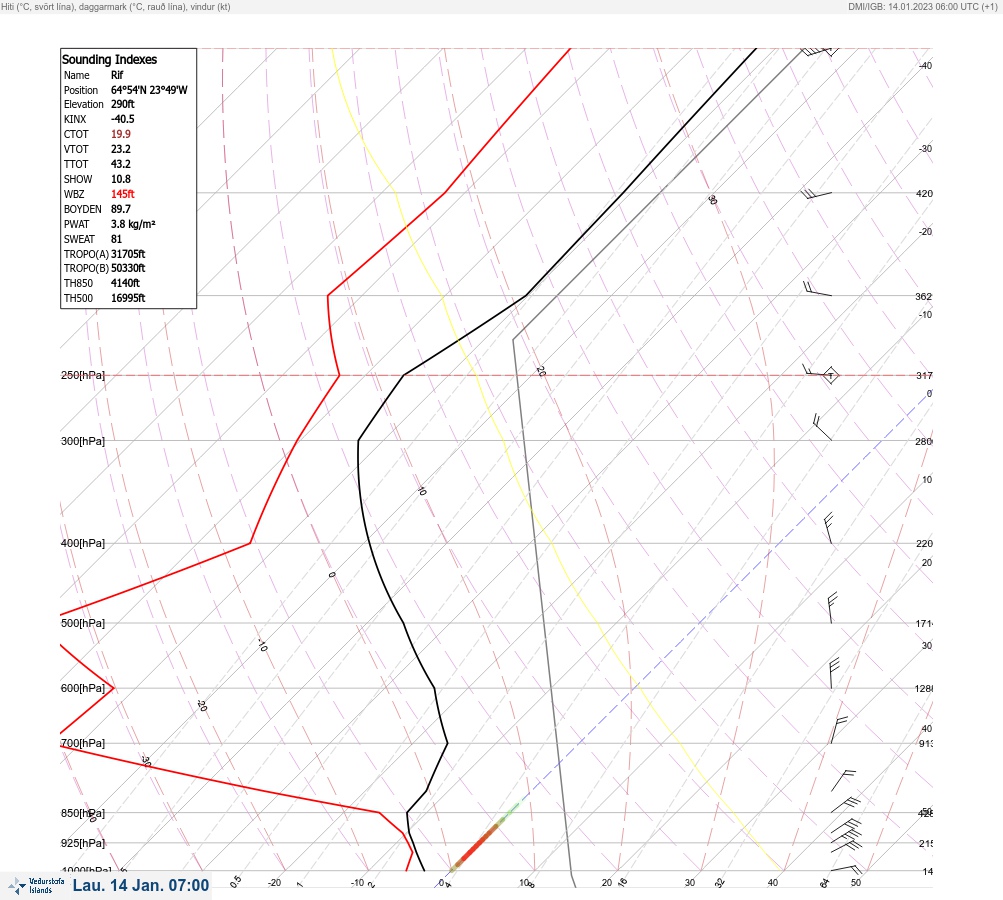This screenshot has height=900, width=1003.
Task: Select the -30 label on right axis
Action: point(925,148)
